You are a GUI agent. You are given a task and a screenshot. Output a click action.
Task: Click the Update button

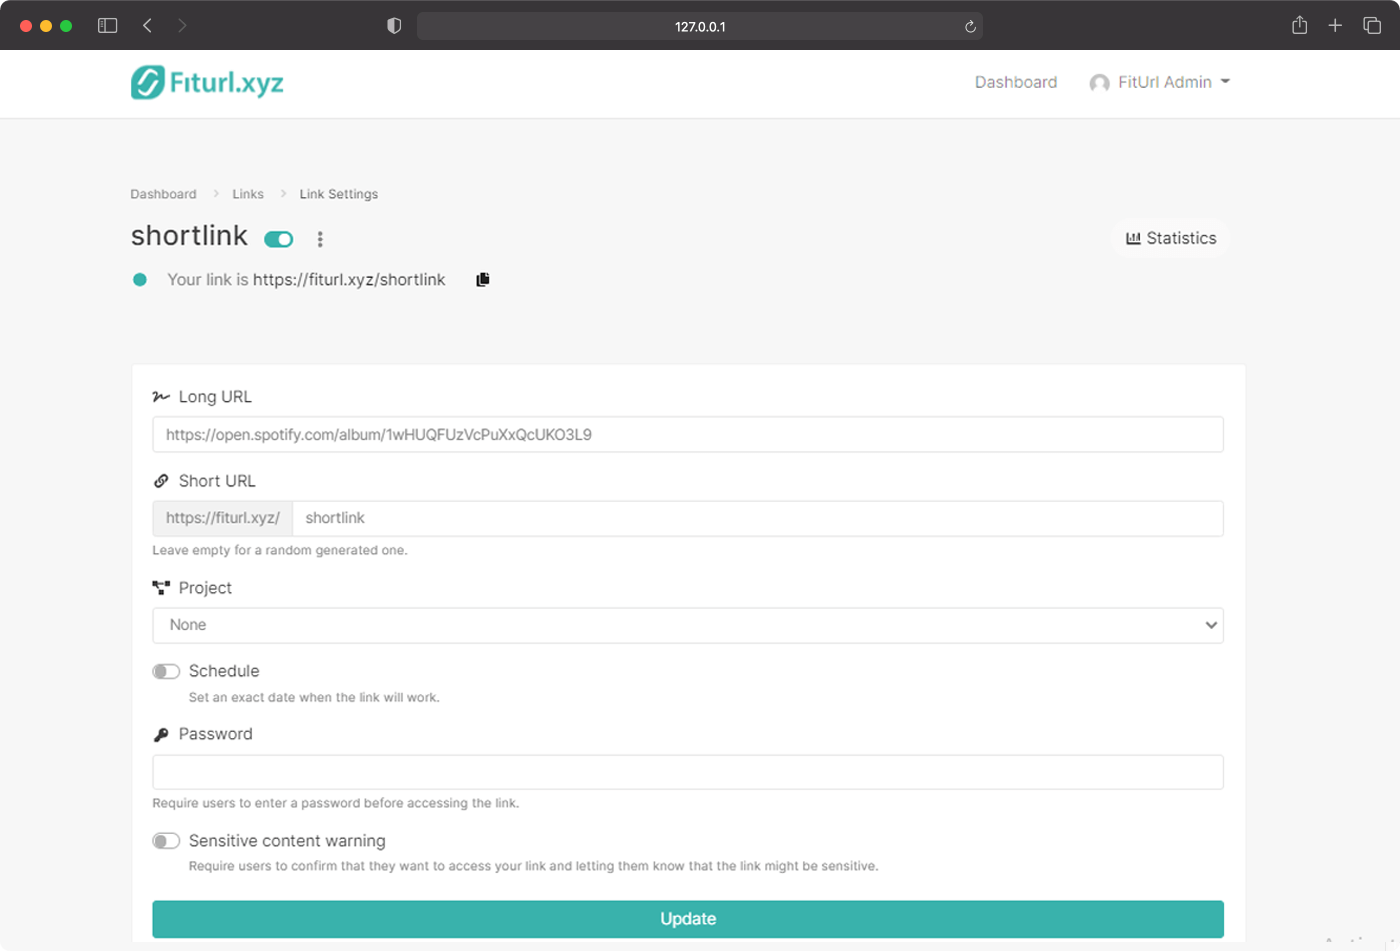pyautogui.click(x=688, y=919)
